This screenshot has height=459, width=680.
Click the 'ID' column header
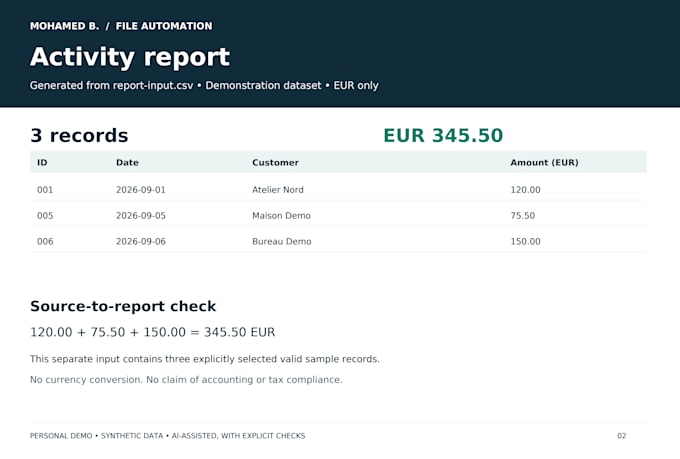[42, 163]
